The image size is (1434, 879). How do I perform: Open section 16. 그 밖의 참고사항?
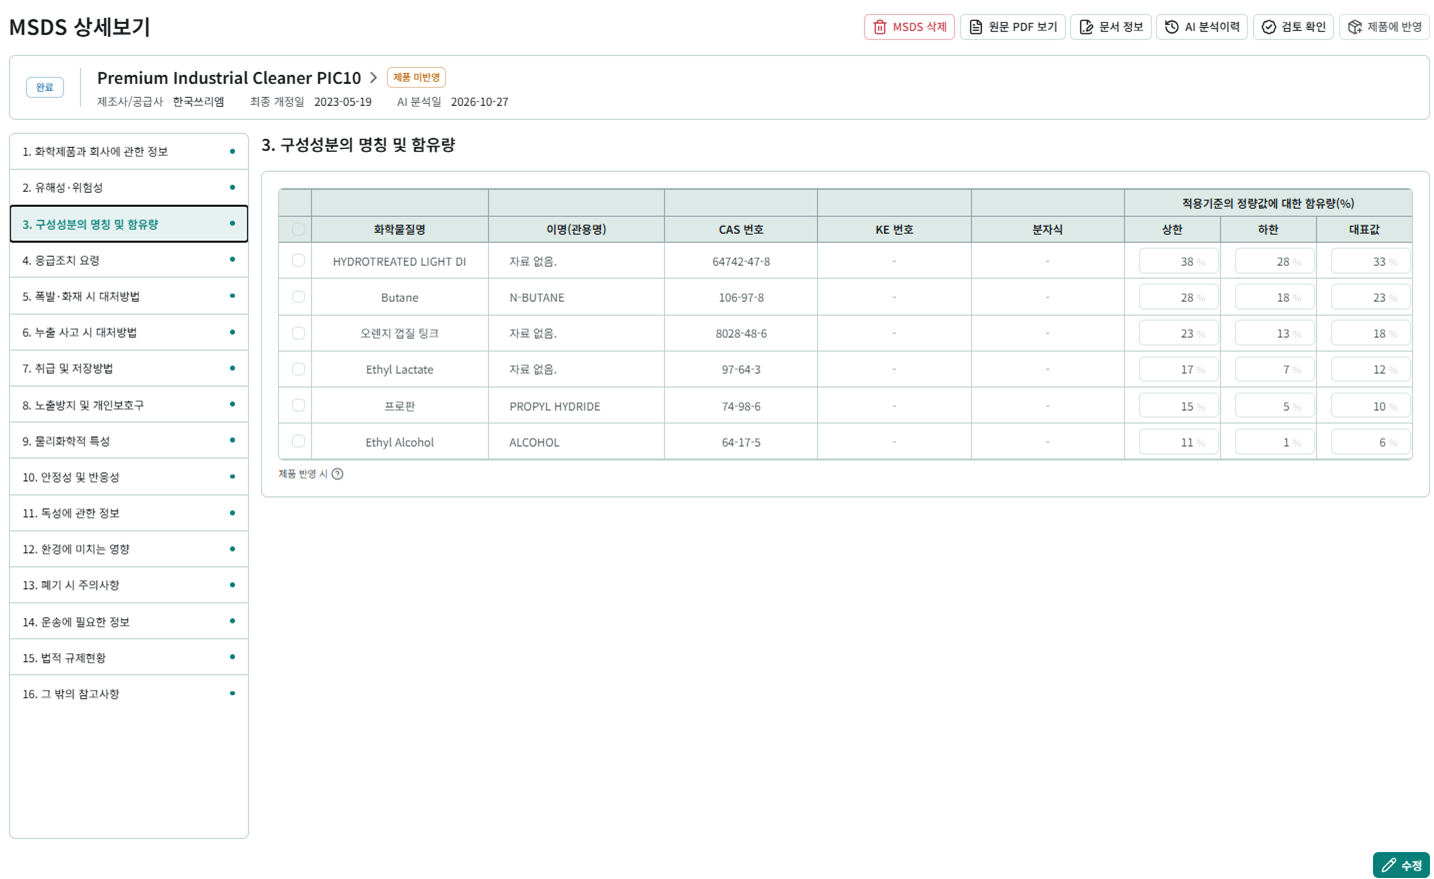tap(129, 694)
